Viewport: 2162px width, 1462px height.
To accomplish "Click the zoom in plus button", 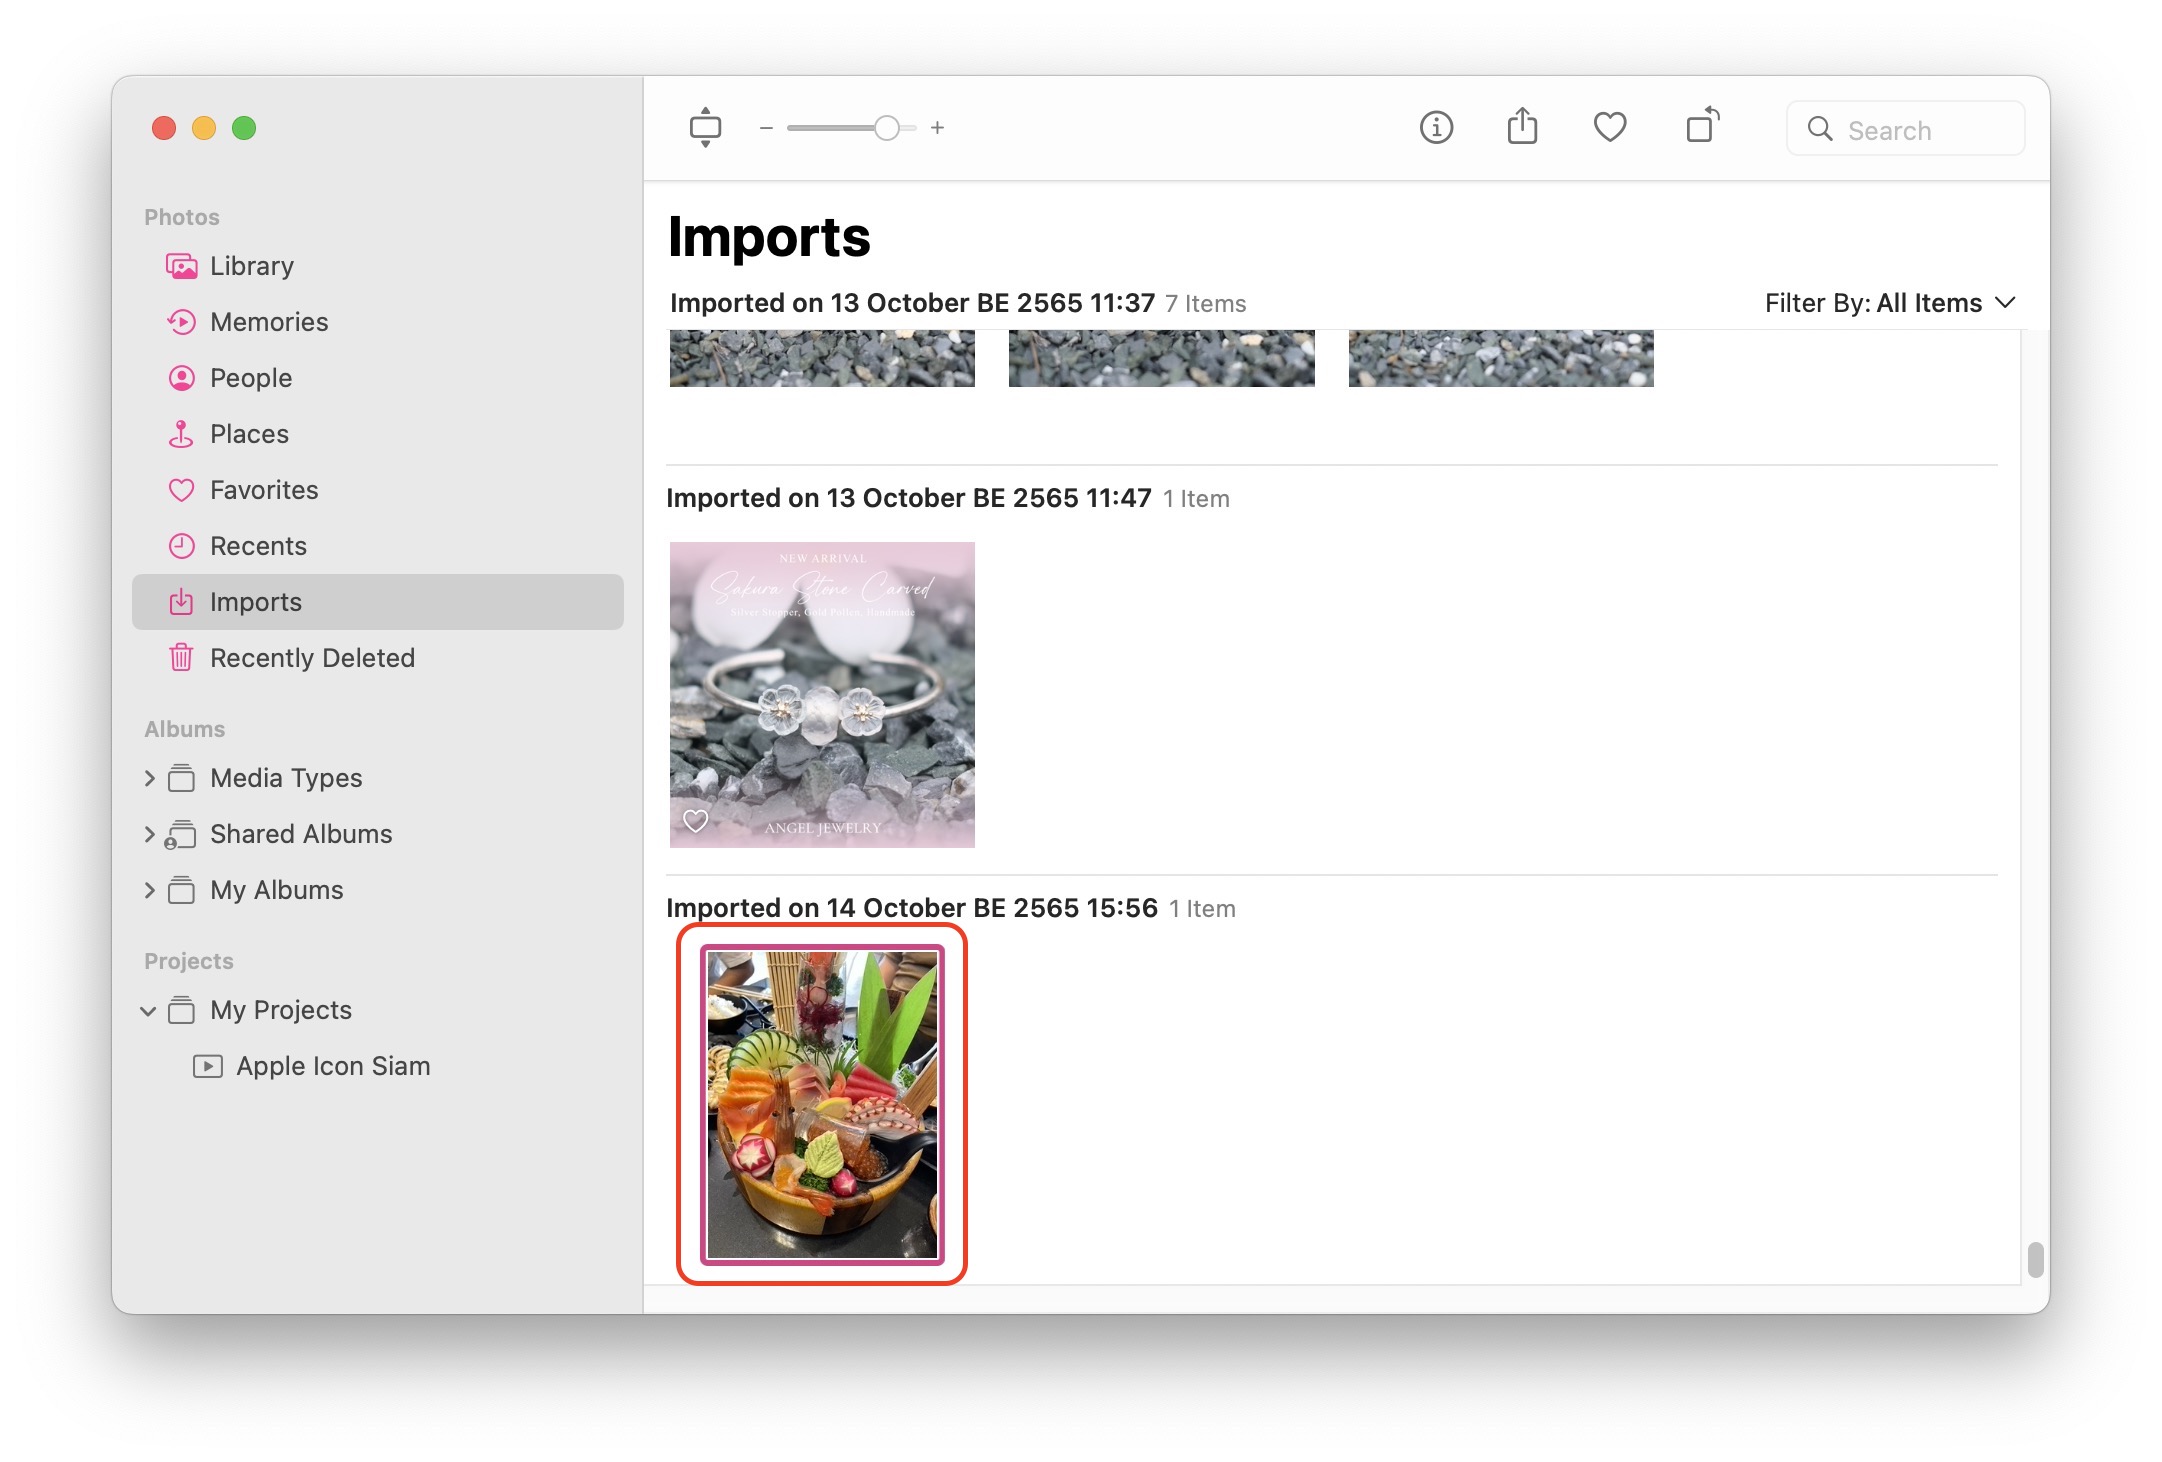I will (937, 128).
